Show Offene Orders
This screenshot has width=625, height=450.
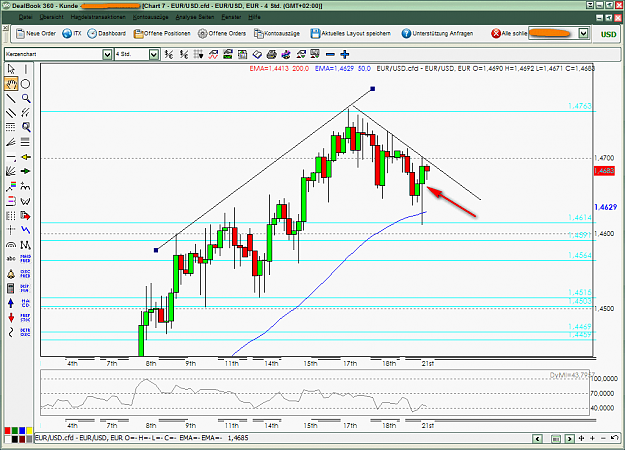pos(222,33)
